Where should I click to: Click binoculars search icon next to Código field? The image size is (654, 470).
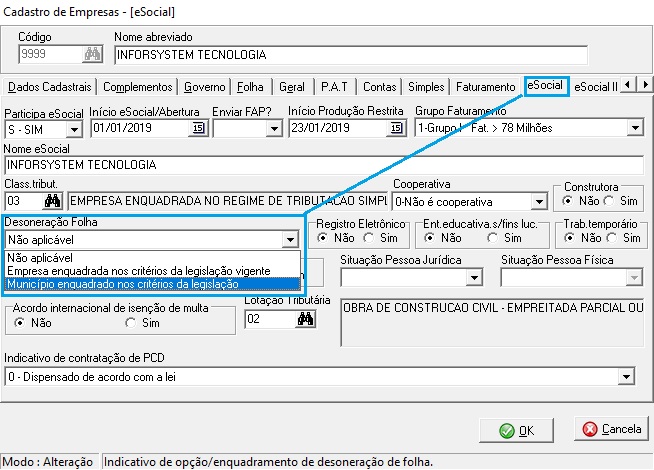[x=93, y=54]
